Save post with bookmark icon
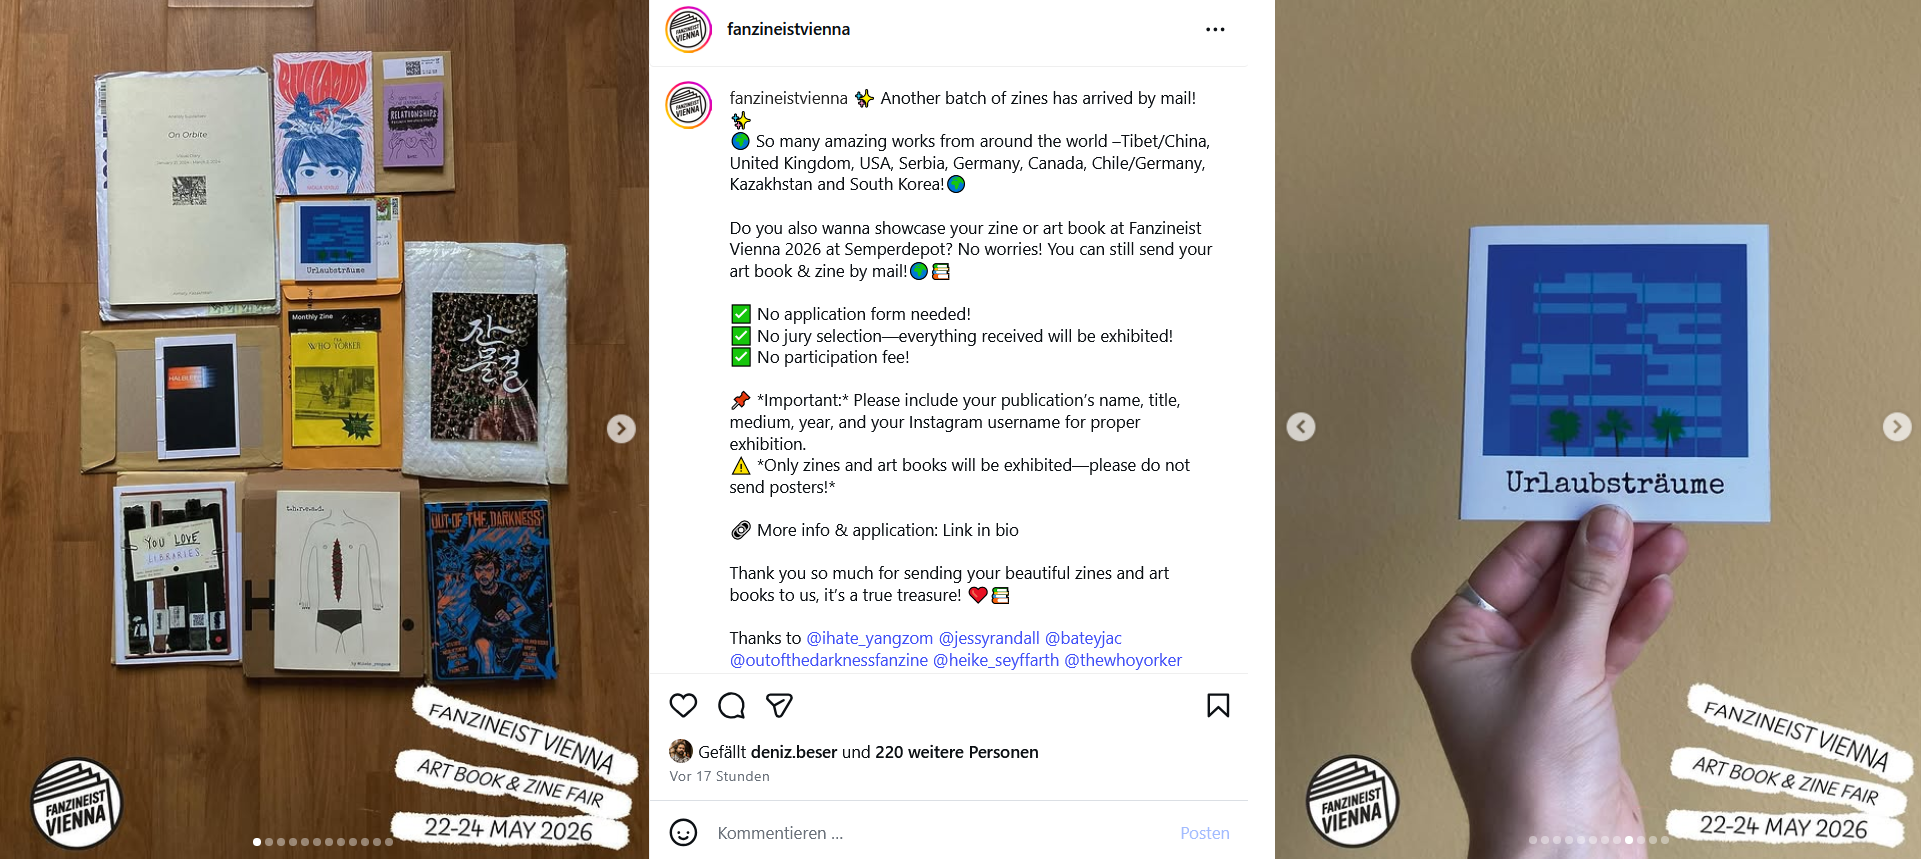The height and width of the screenshot is (859, 1921). tap(1218, 705)
